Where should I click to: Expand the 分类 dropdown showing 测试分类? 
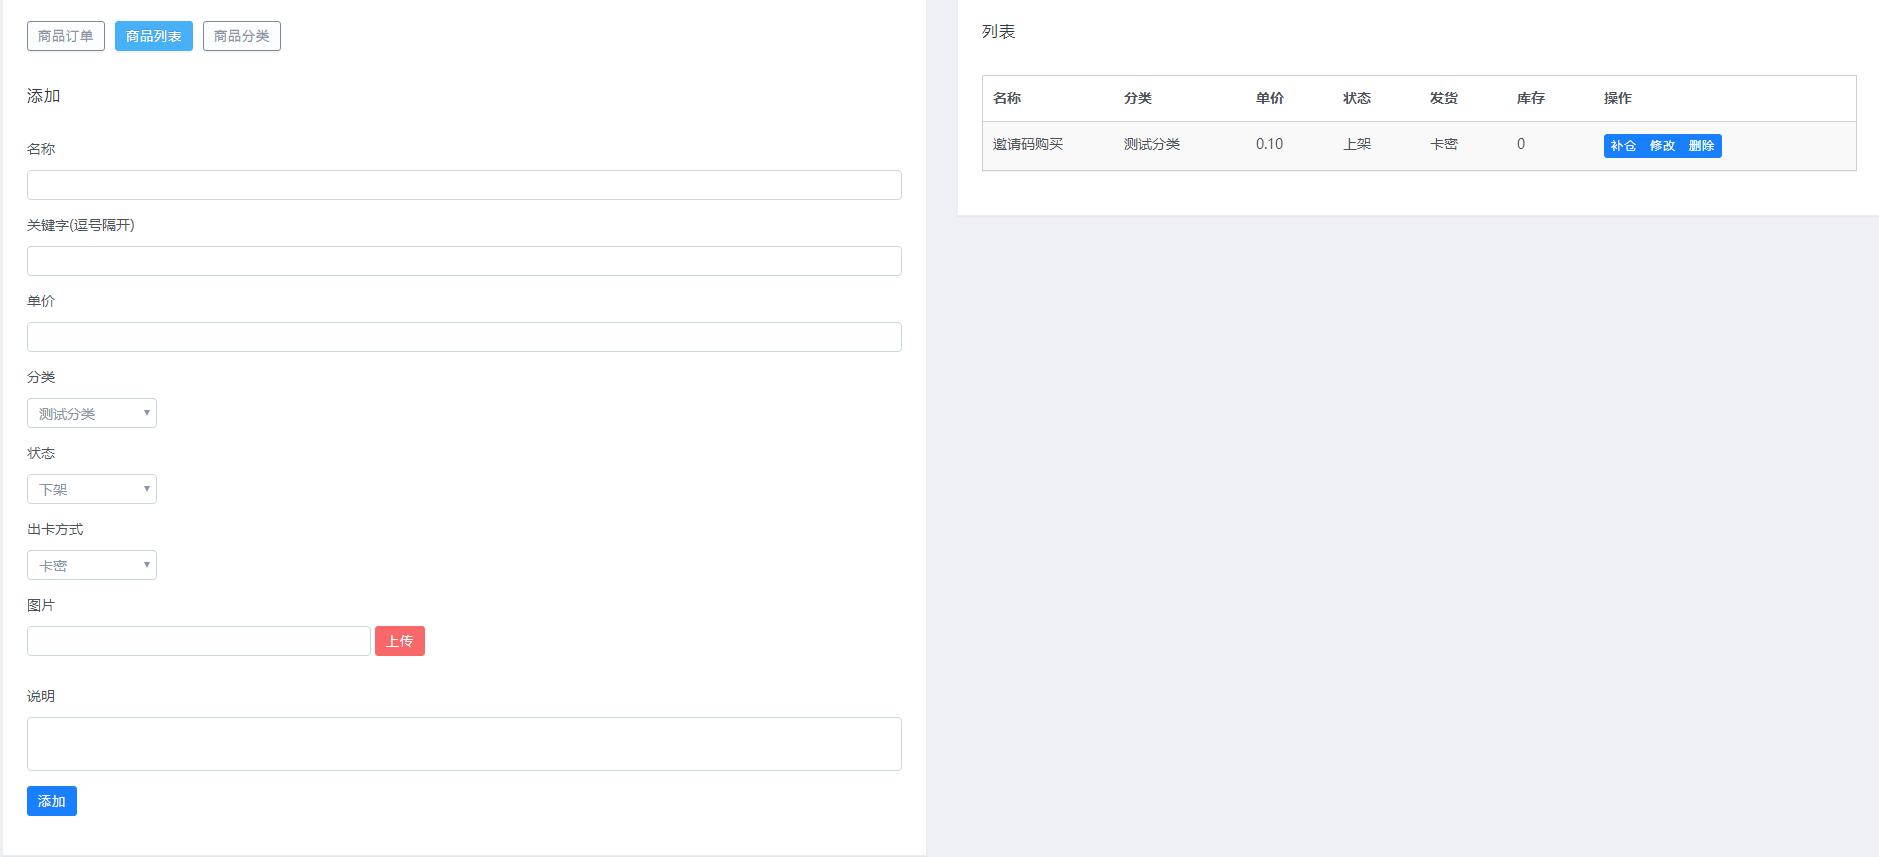click(92, 413)
